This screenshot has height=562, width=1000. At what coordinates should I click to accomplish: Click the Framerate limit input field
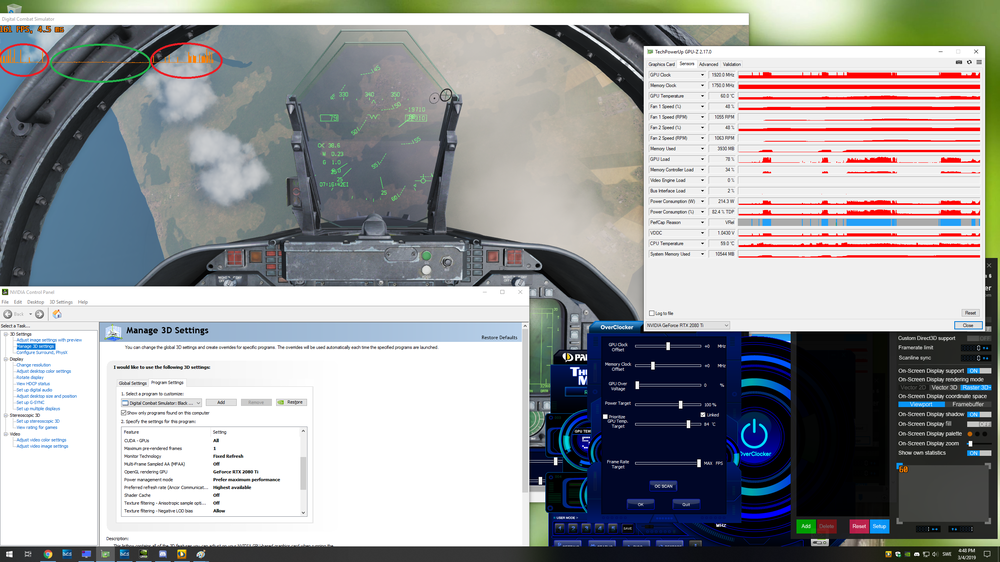tap(976, 348)
